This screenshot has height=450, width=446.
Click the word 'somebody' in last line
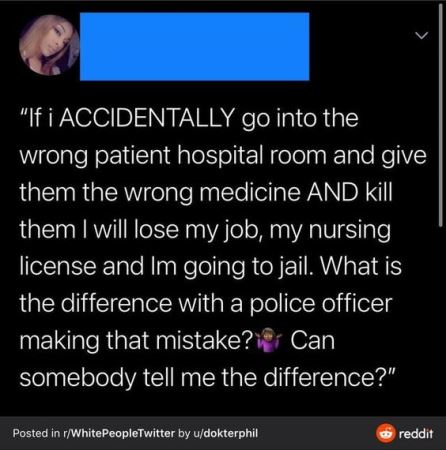78,379
